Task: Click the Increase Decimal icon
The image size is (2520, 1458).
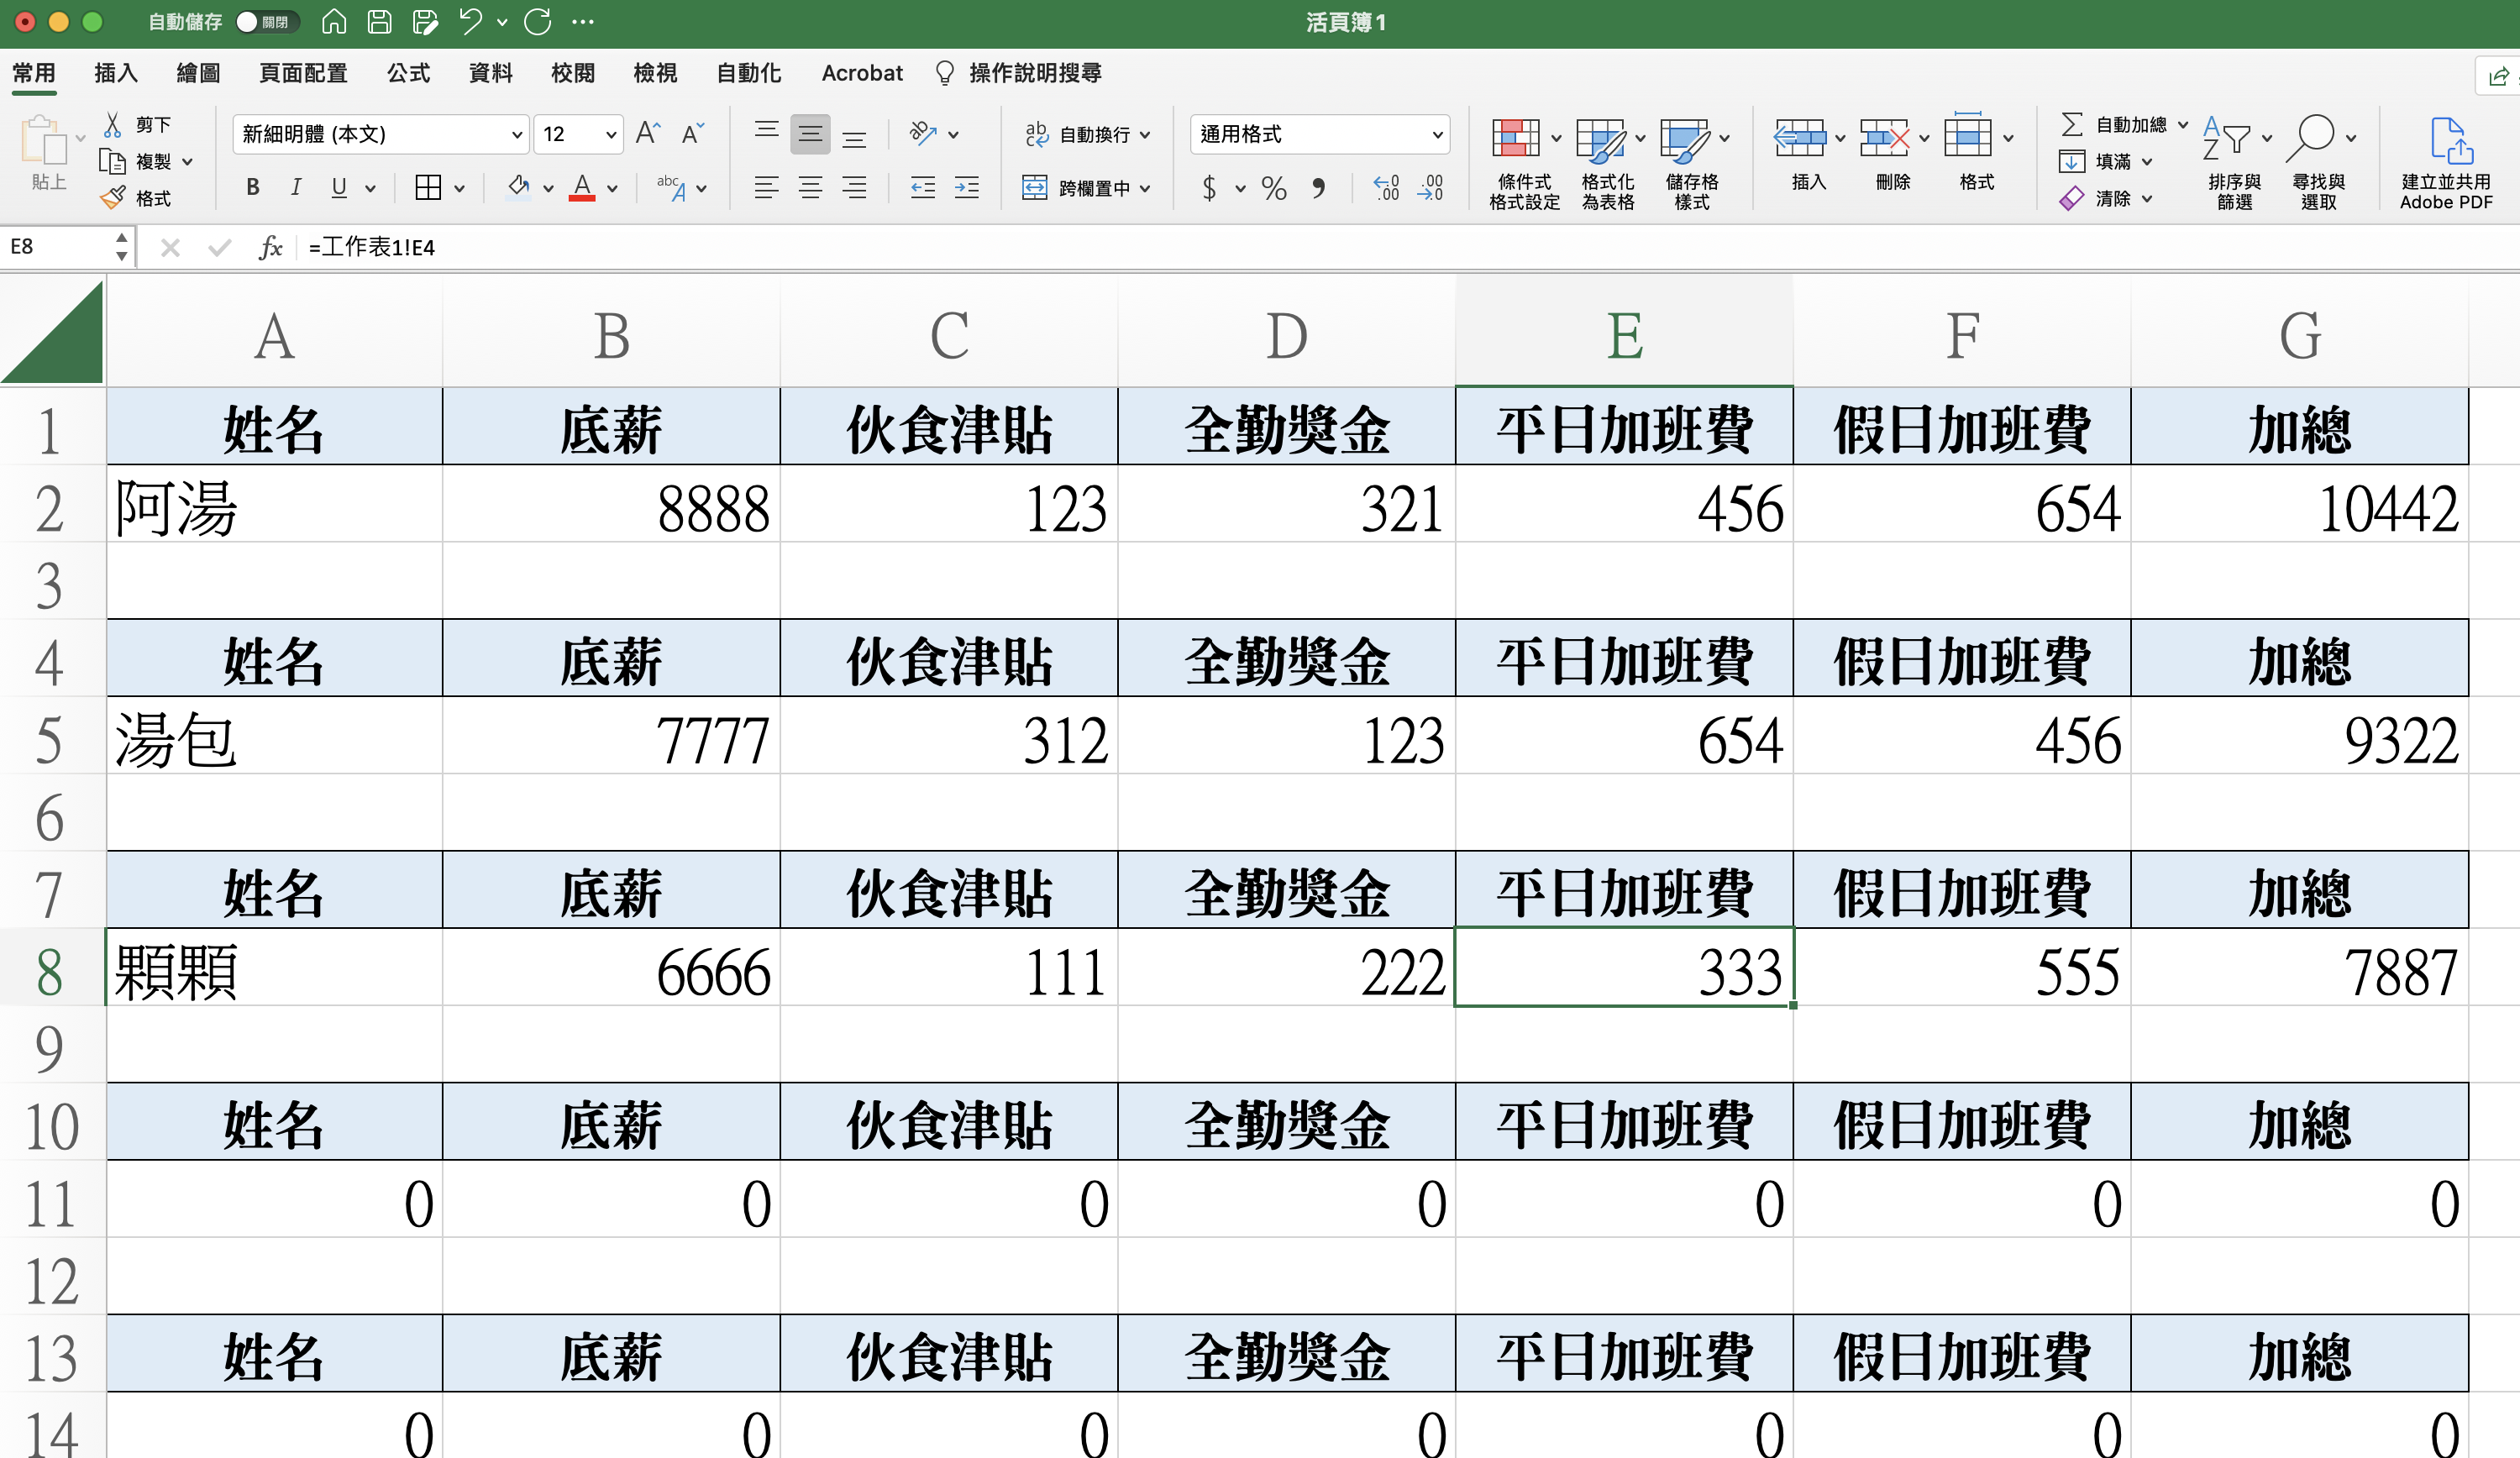Action: tap(1386, 188)
